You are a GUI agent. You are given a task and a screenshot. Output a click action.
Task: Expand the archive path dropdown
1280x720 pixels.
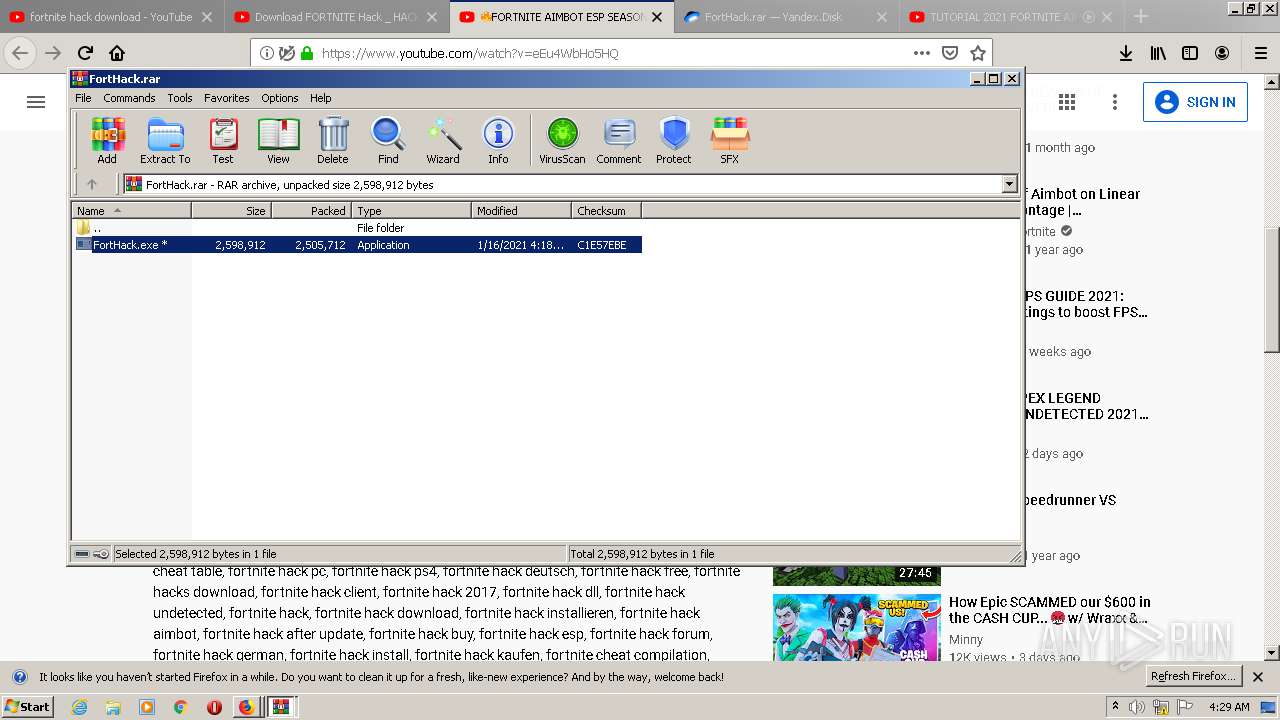click(x=1009, y=184)
